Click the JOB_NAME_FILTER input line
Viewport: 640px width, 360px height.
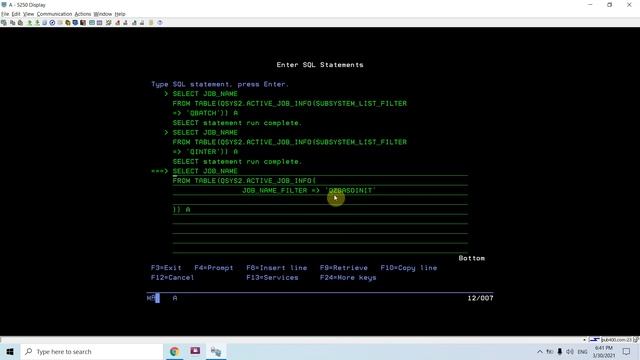[x=320, y=190]
